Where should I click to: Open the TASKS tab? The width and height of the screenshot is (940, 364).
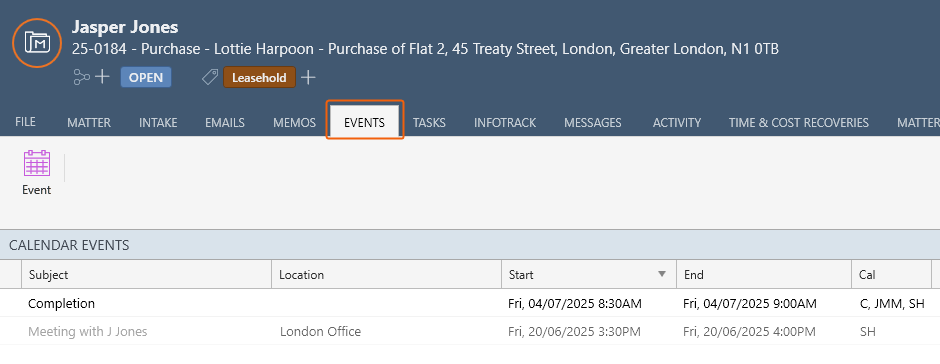point(429,123)
